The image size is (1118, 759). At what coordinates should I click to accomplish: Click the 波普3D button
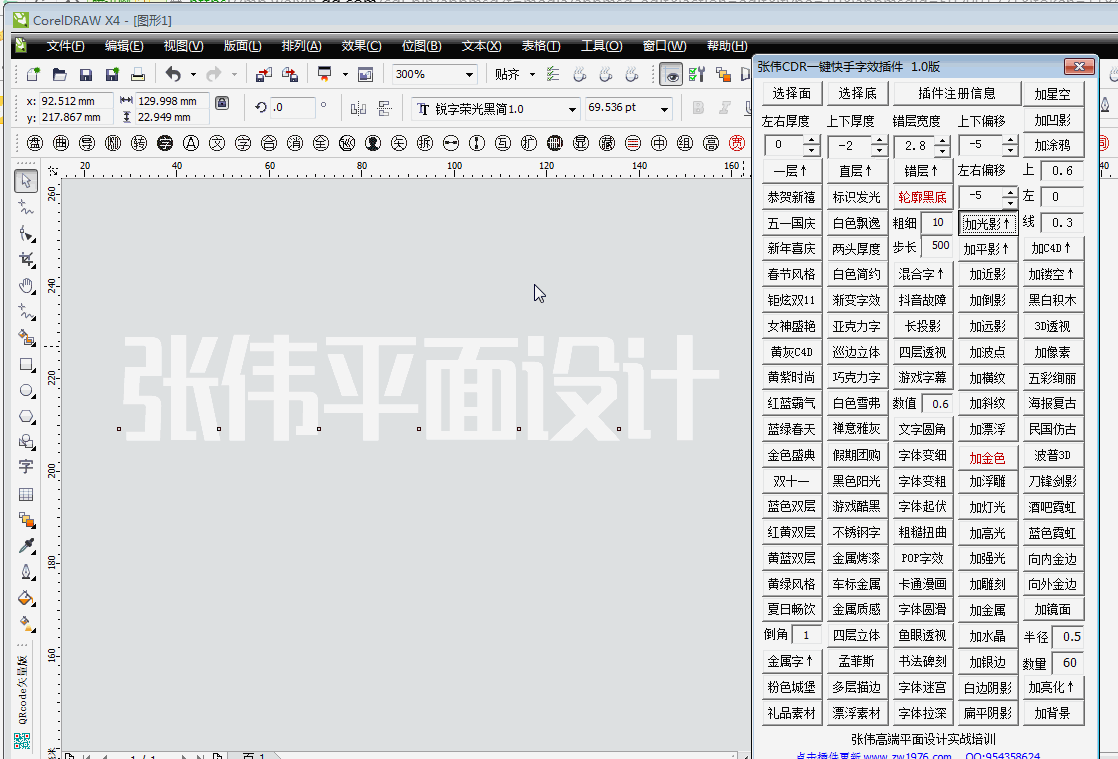click(1052, 455)
